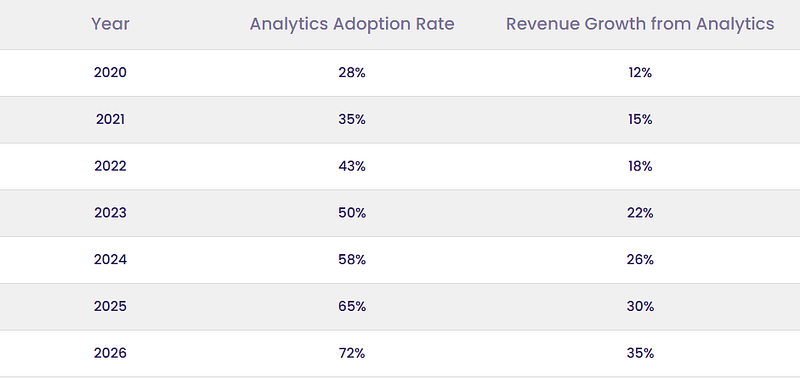Click the 28% adoption rate cell
The width and height of the screenshot is (800, 378).
click(352, 72)
